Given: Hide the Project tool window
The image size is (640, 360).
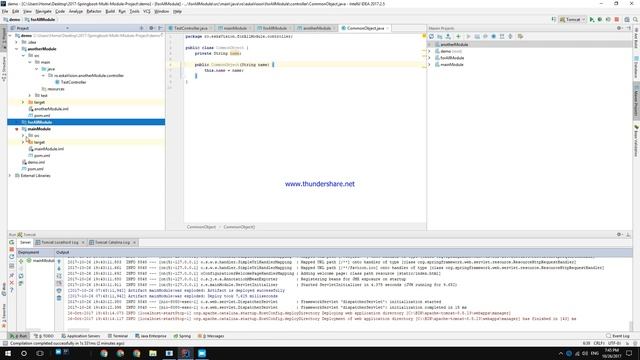Looking at the screenshot, I should (x=160, y=28).
